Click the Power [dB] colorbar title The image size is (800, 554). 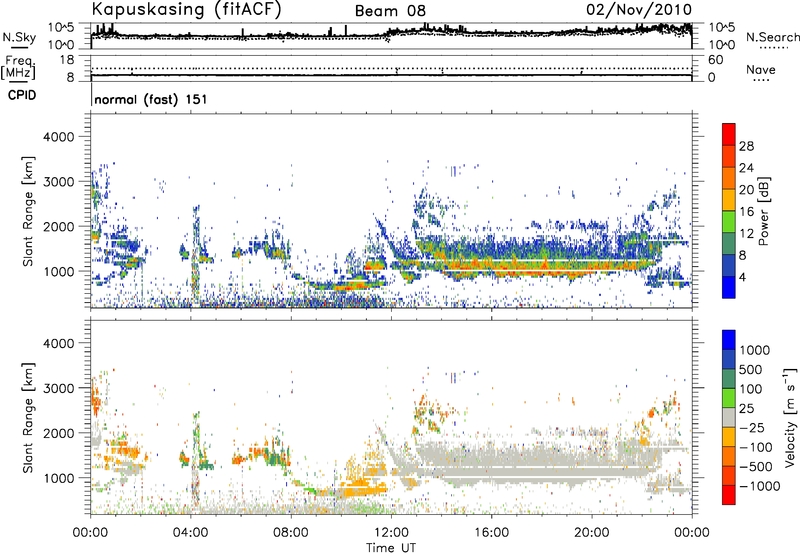(x=763, y=211)
